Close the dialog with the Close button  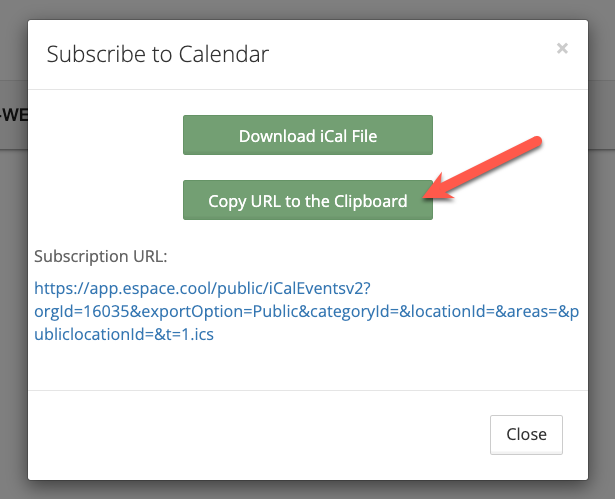526,434
